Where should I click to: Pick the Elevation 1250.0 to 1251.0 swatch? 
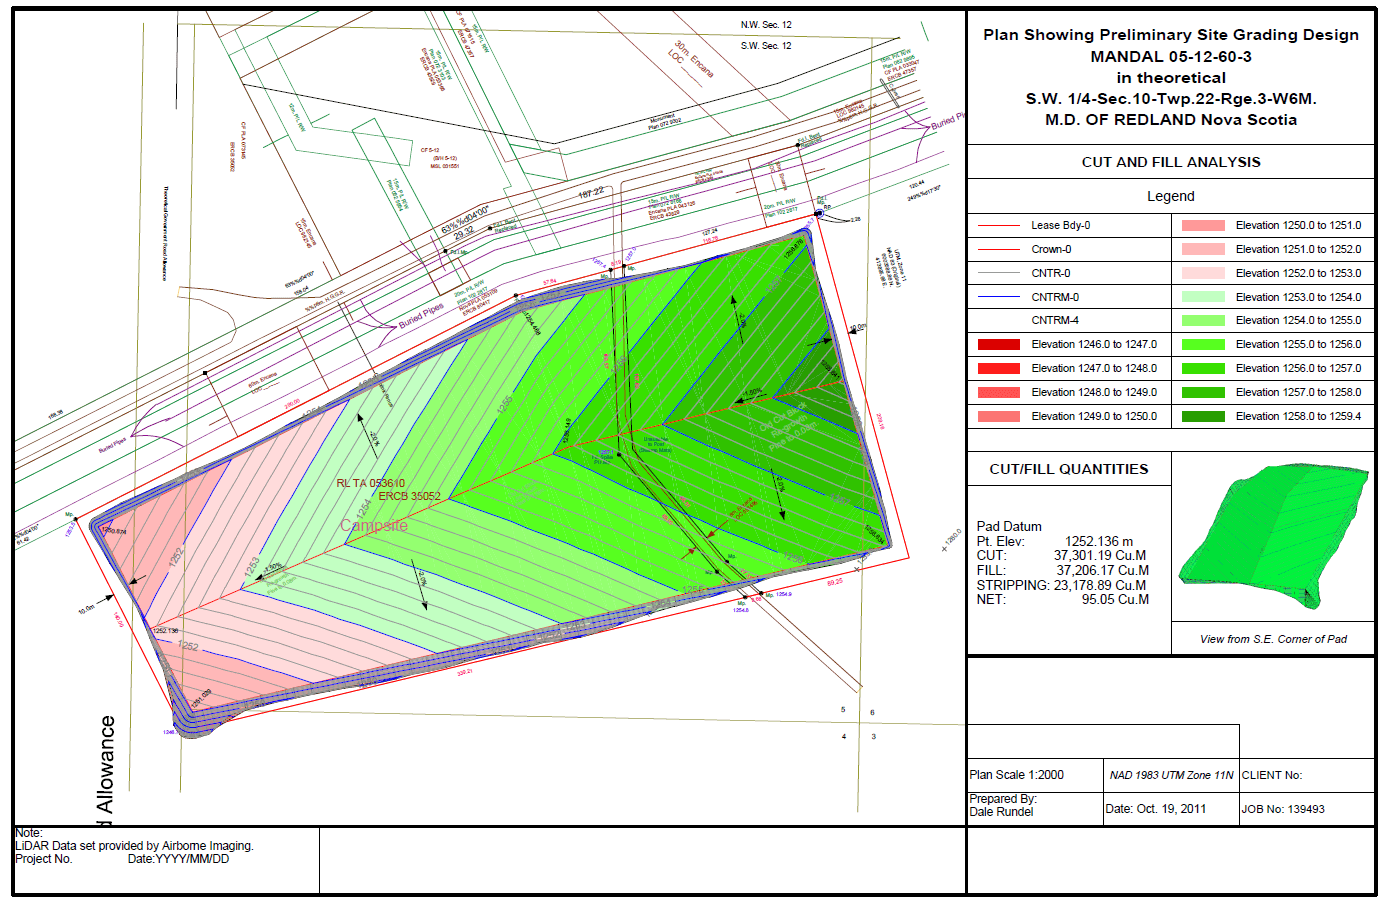coord(1203,226)
